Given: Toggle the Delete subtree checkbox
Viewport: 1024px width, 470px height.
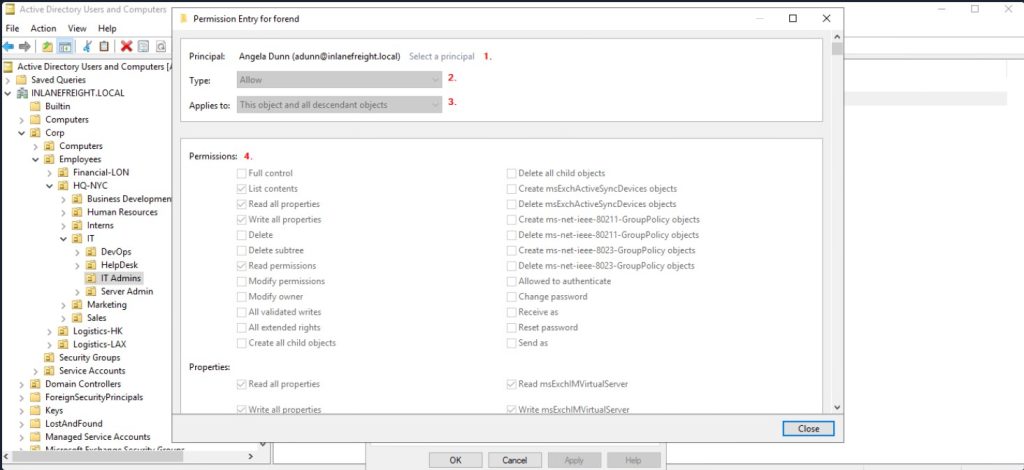Looking at the screenshot, I should [242, 251].
